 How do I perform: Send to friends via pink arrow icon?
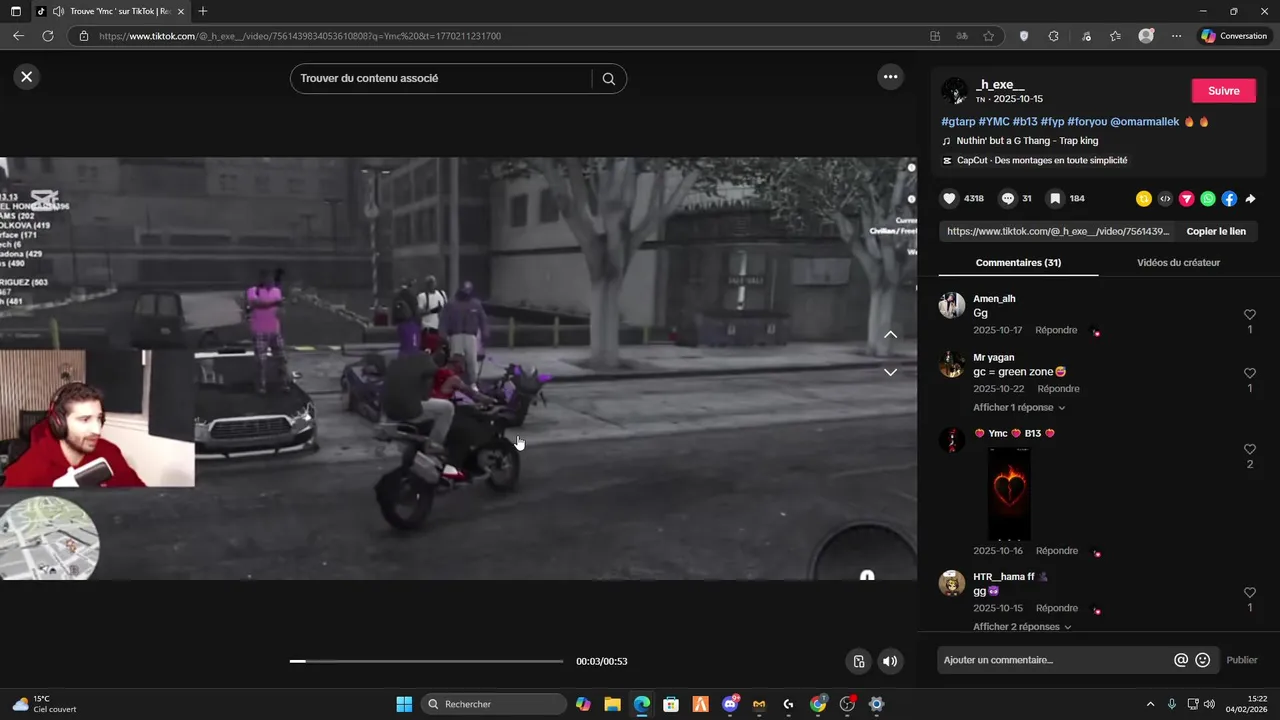click(x=1187, y=199)
